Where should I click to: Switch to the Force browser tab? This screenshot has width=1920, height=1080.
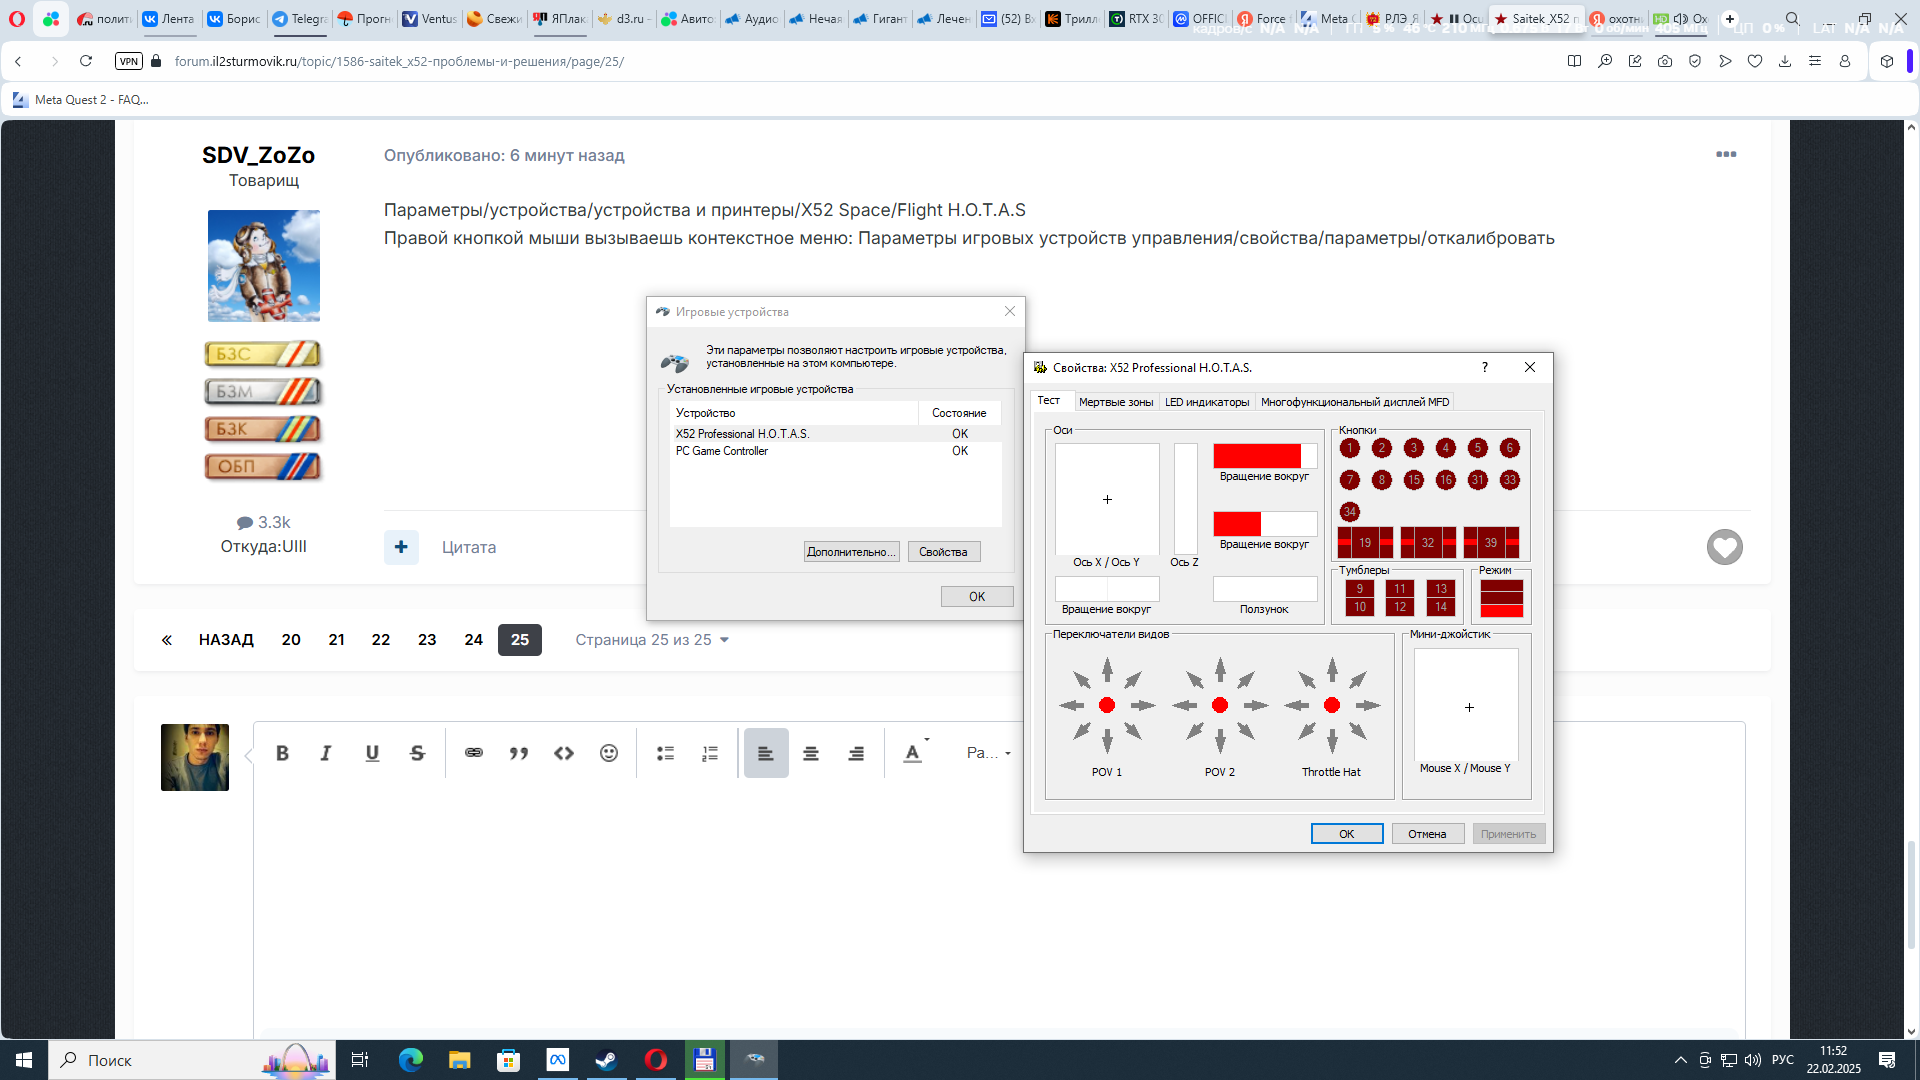pyautogui.click(x=1263, y=19)
